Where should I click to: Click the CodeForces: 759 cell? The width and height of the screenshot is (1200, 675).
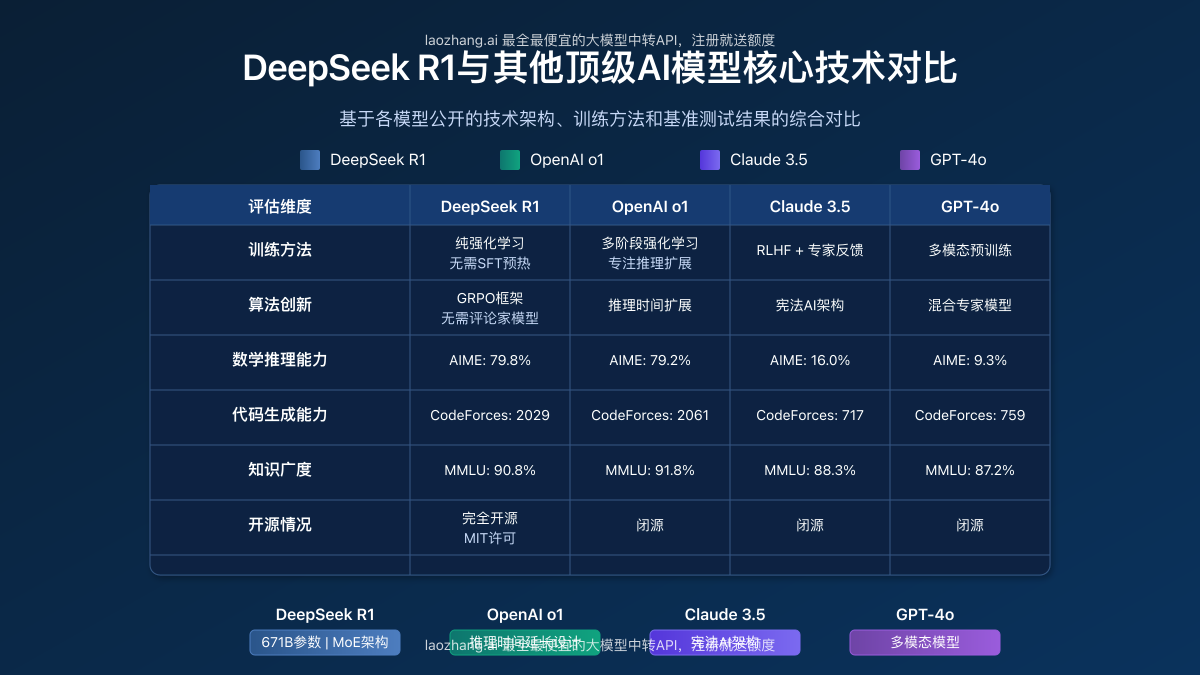pos(970,415)
